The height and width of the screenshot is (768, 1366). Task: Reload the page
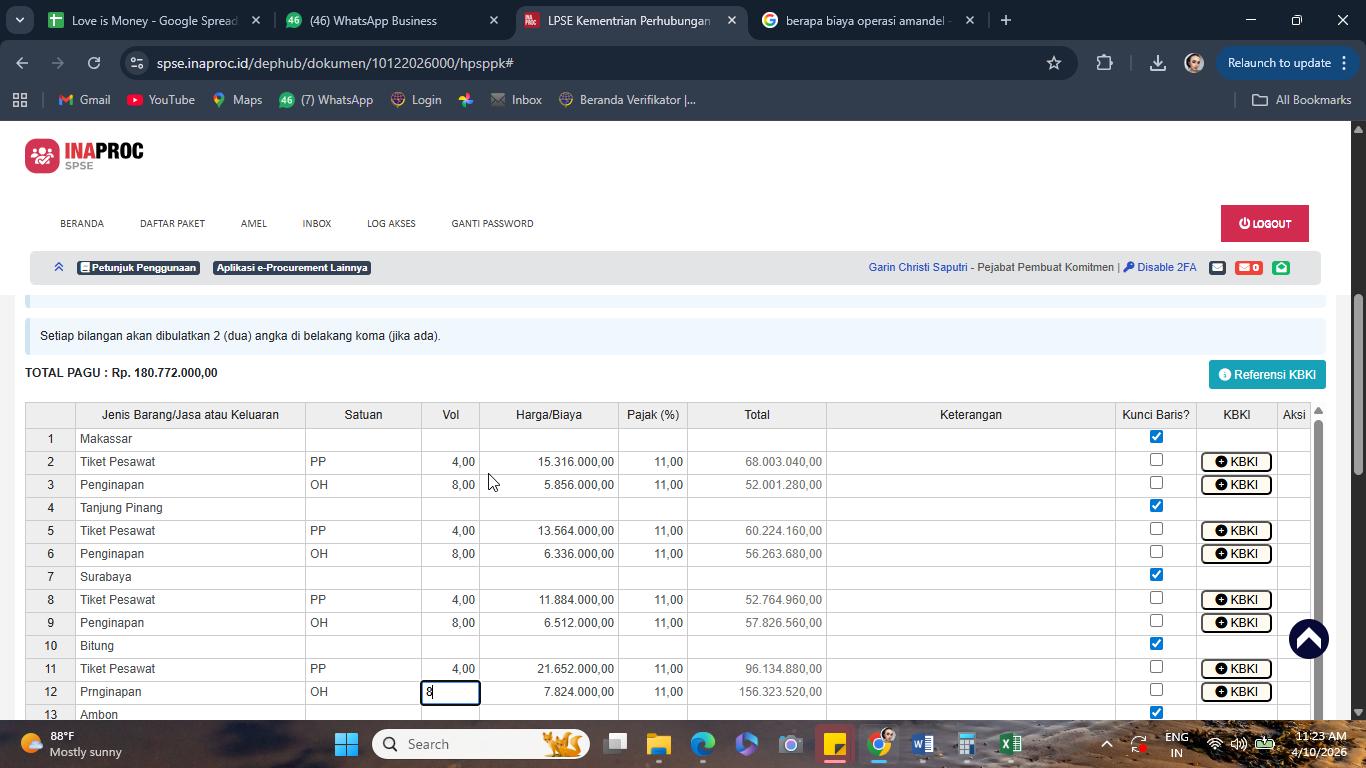(94, 63)
